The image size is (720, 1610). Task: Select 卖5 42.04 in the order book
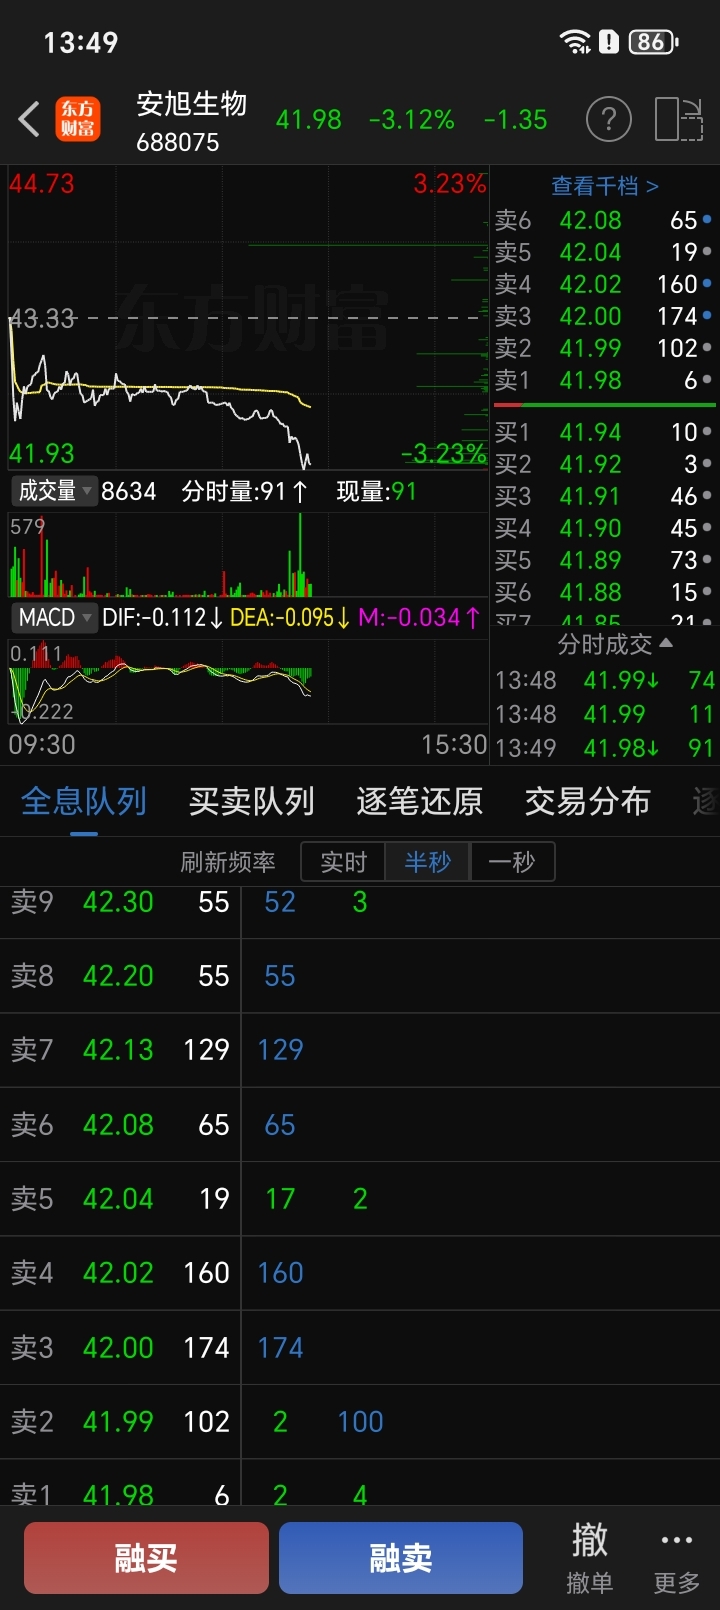604,252
